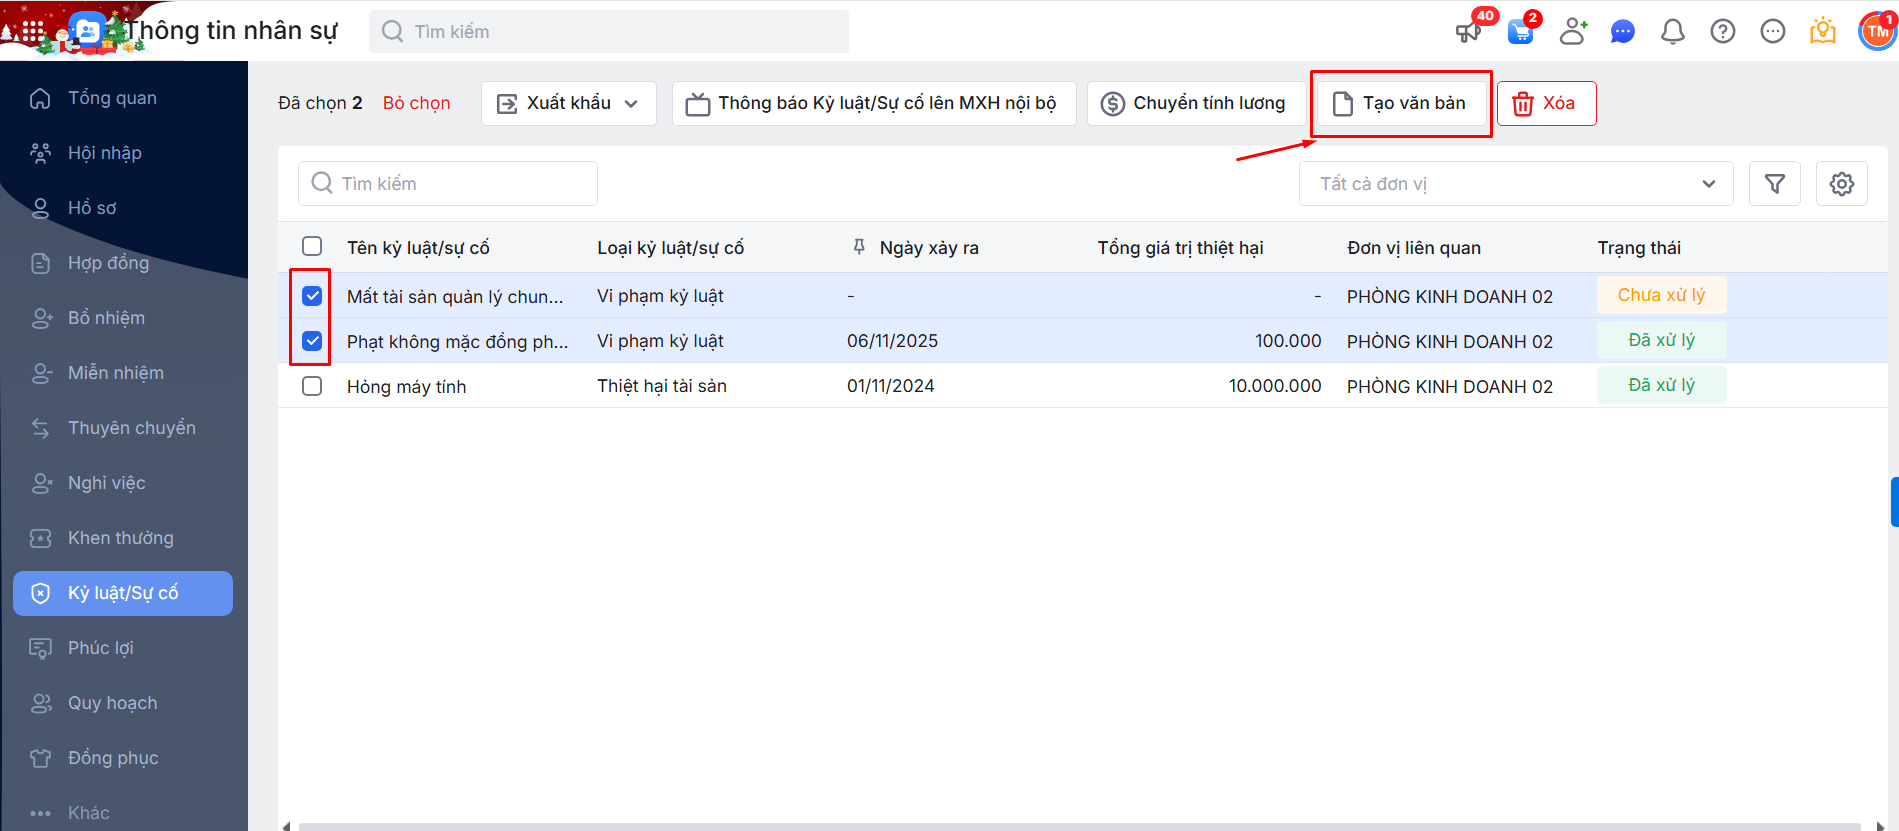Navigate to Hợp đồng section
Viewport: 1899px width, 831px height.
123,263
